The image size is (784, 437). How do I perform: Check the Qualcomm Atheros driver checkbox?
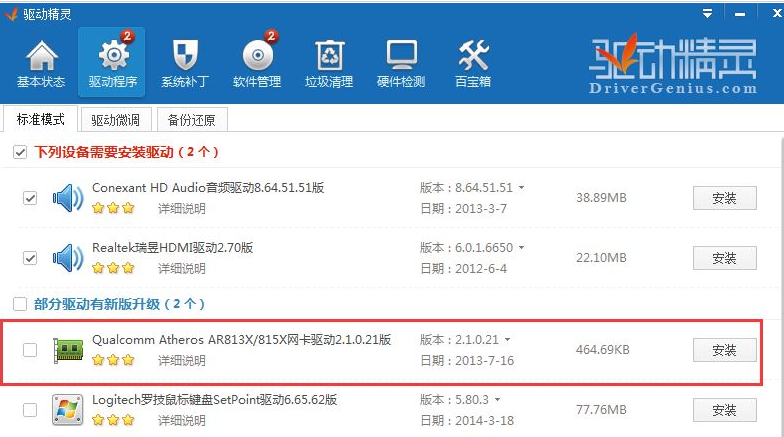pyautogui.click(x=30, y=350)
